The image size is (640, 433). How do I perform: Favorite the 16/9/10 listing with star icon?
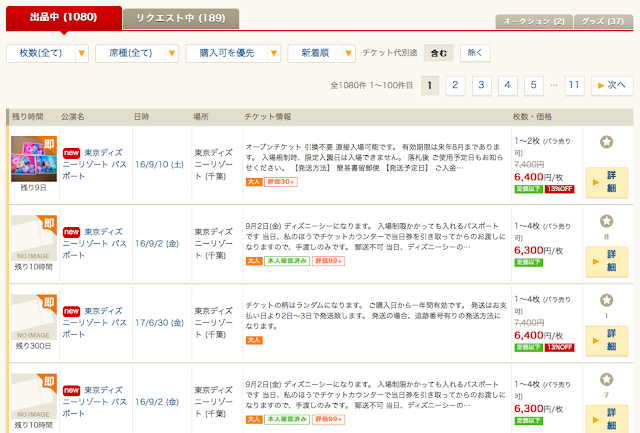click(x=606, y=142)
